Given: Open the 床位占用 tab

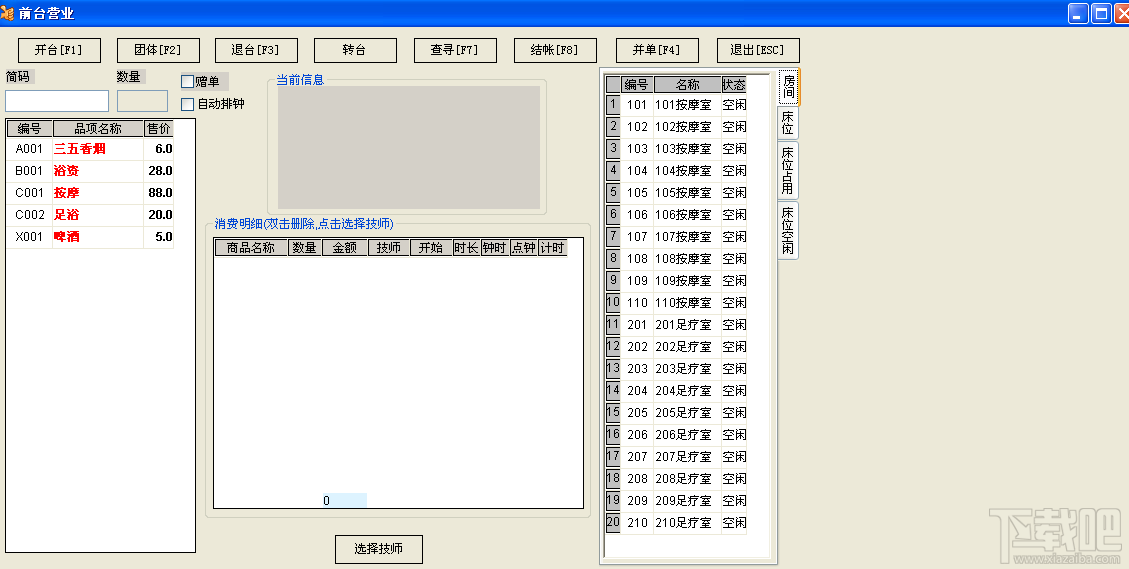Looking at the screenshot, I should [x=788, y=170].
